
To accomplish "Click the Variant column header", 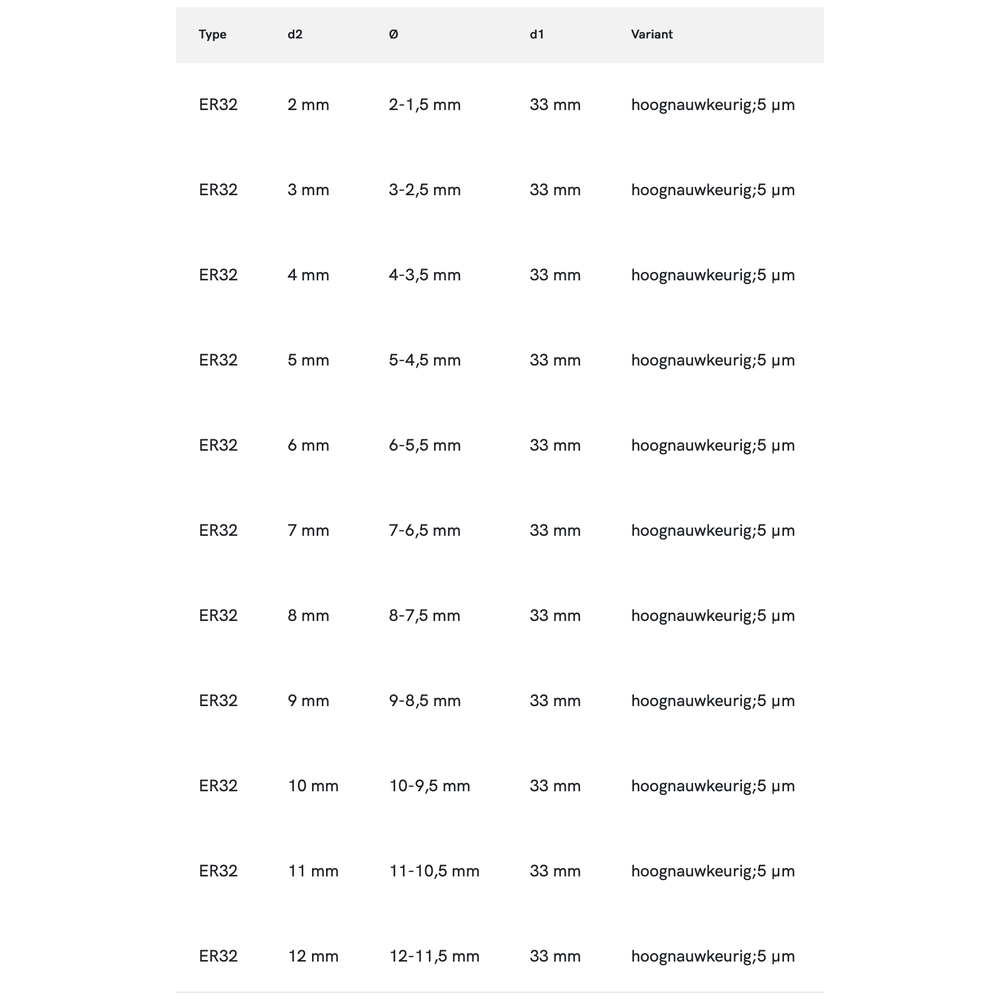I will coord(652,35).
